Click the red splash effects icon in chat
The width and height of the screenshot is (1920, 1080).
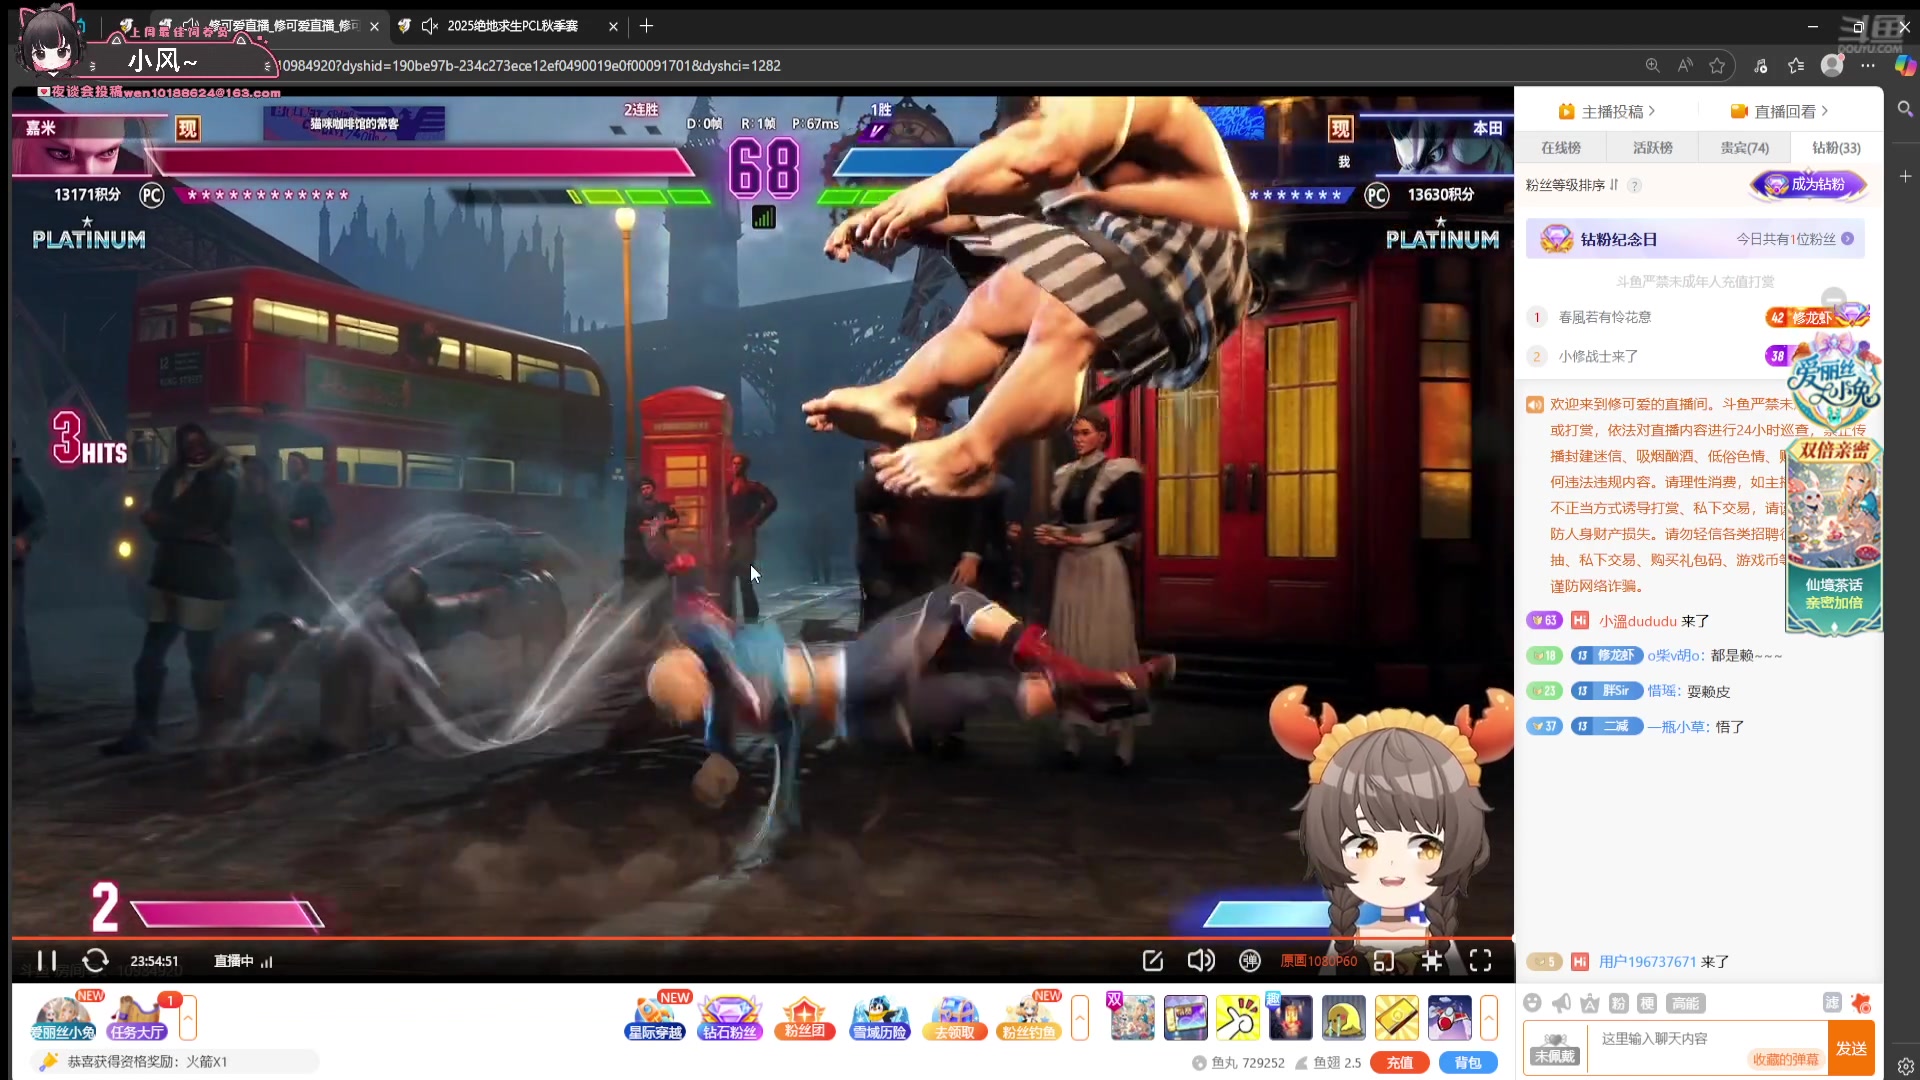(x=1861, y=1002)
